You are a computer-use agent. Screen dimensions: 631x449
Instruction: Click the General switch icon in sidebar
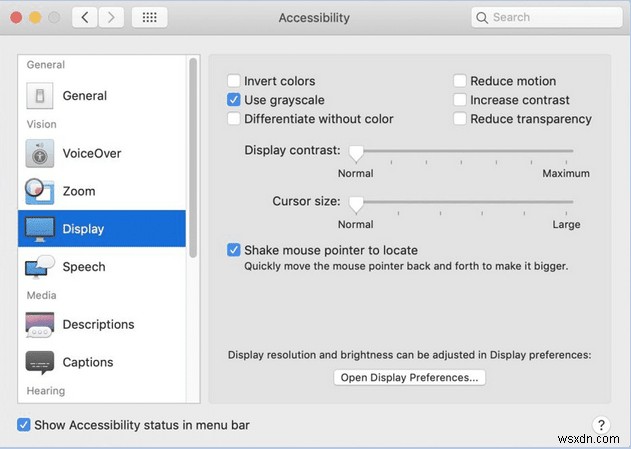pos(40,96)
